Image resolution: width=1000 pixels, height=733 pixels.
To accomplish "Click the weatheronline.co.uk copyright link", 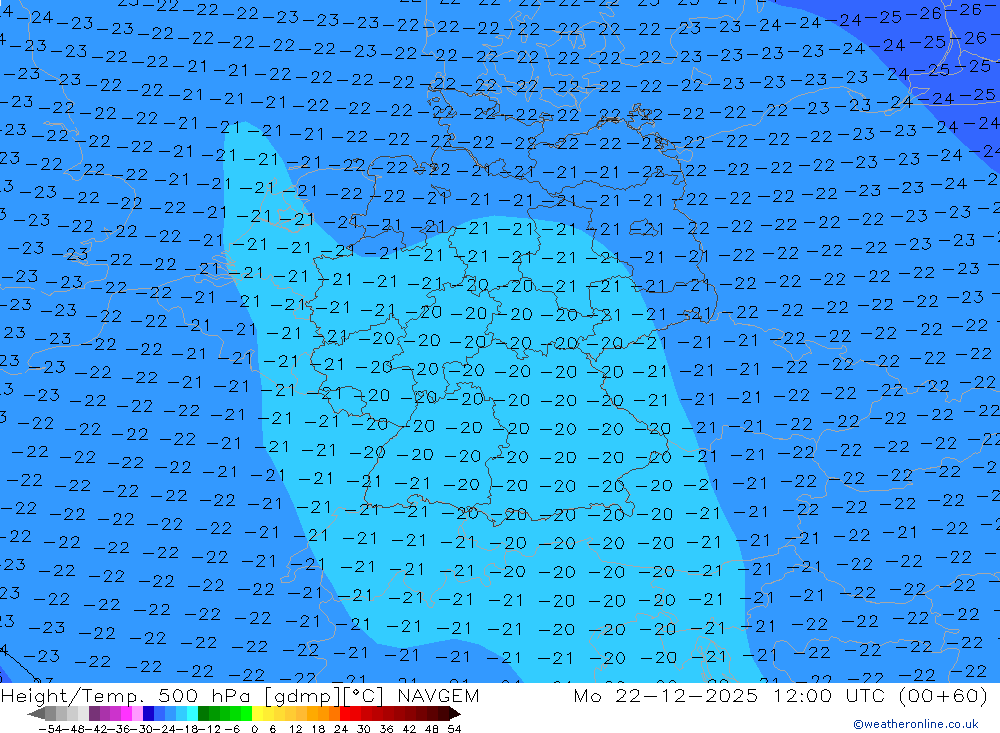I will tap(916, 724).
